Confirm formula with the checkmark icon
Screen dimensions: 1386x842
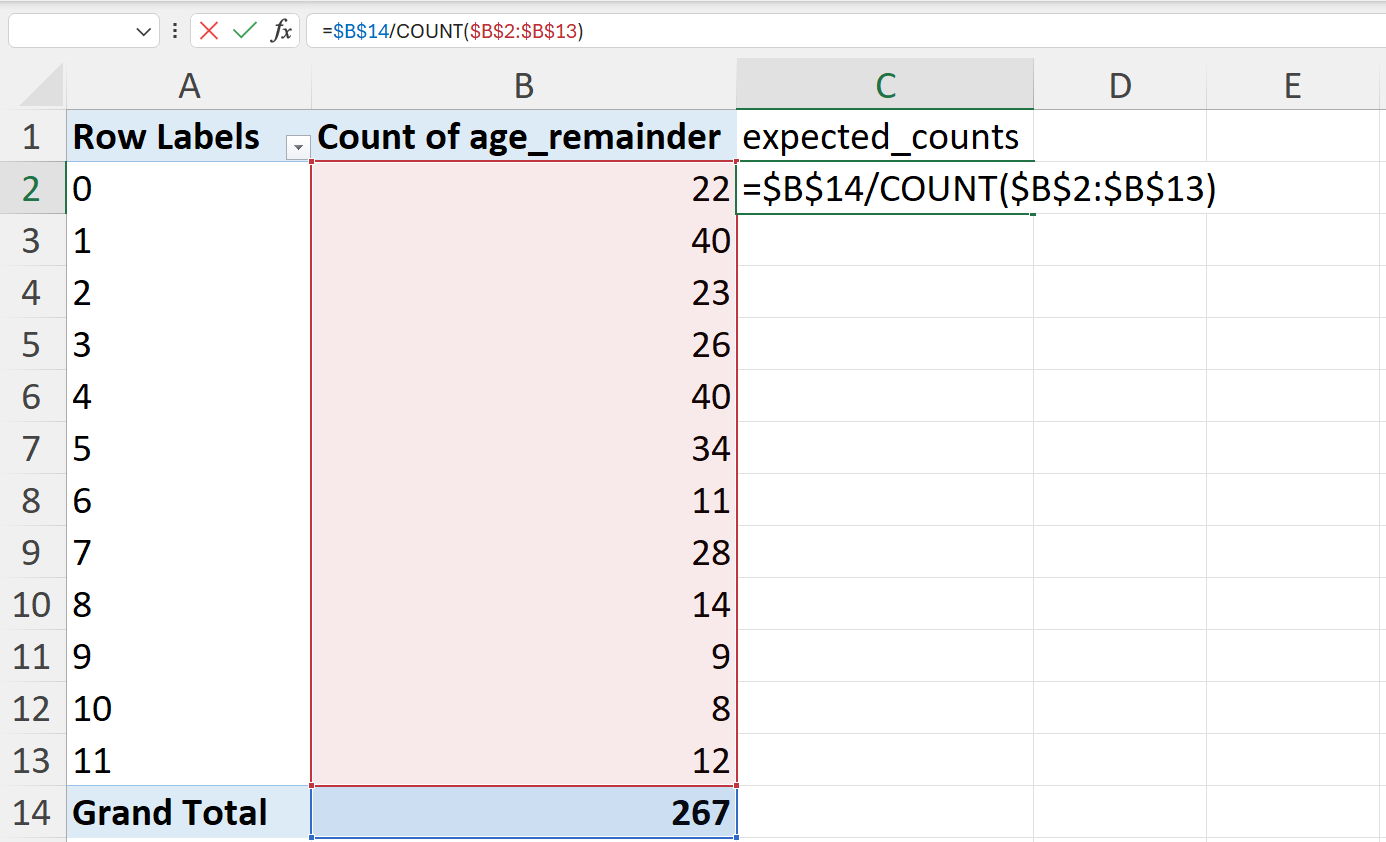coord(245,31)
